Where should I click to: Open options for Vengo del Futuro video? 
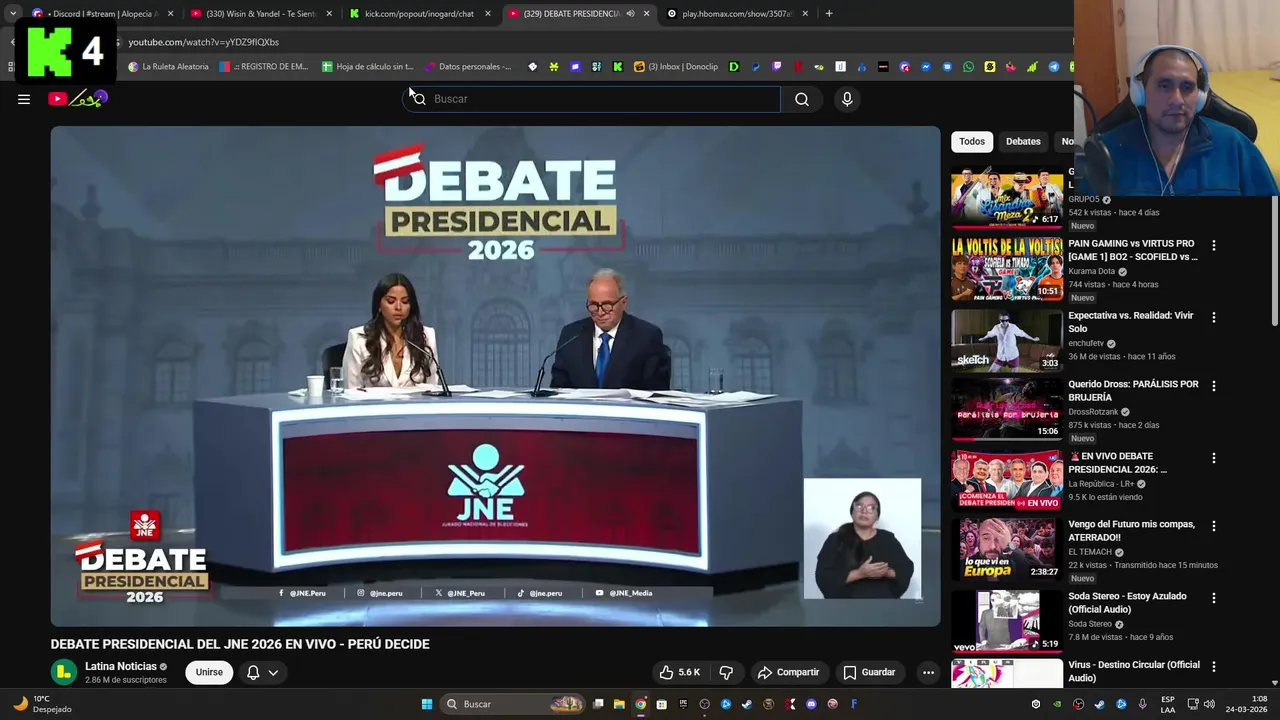[x=1214, y=526]
